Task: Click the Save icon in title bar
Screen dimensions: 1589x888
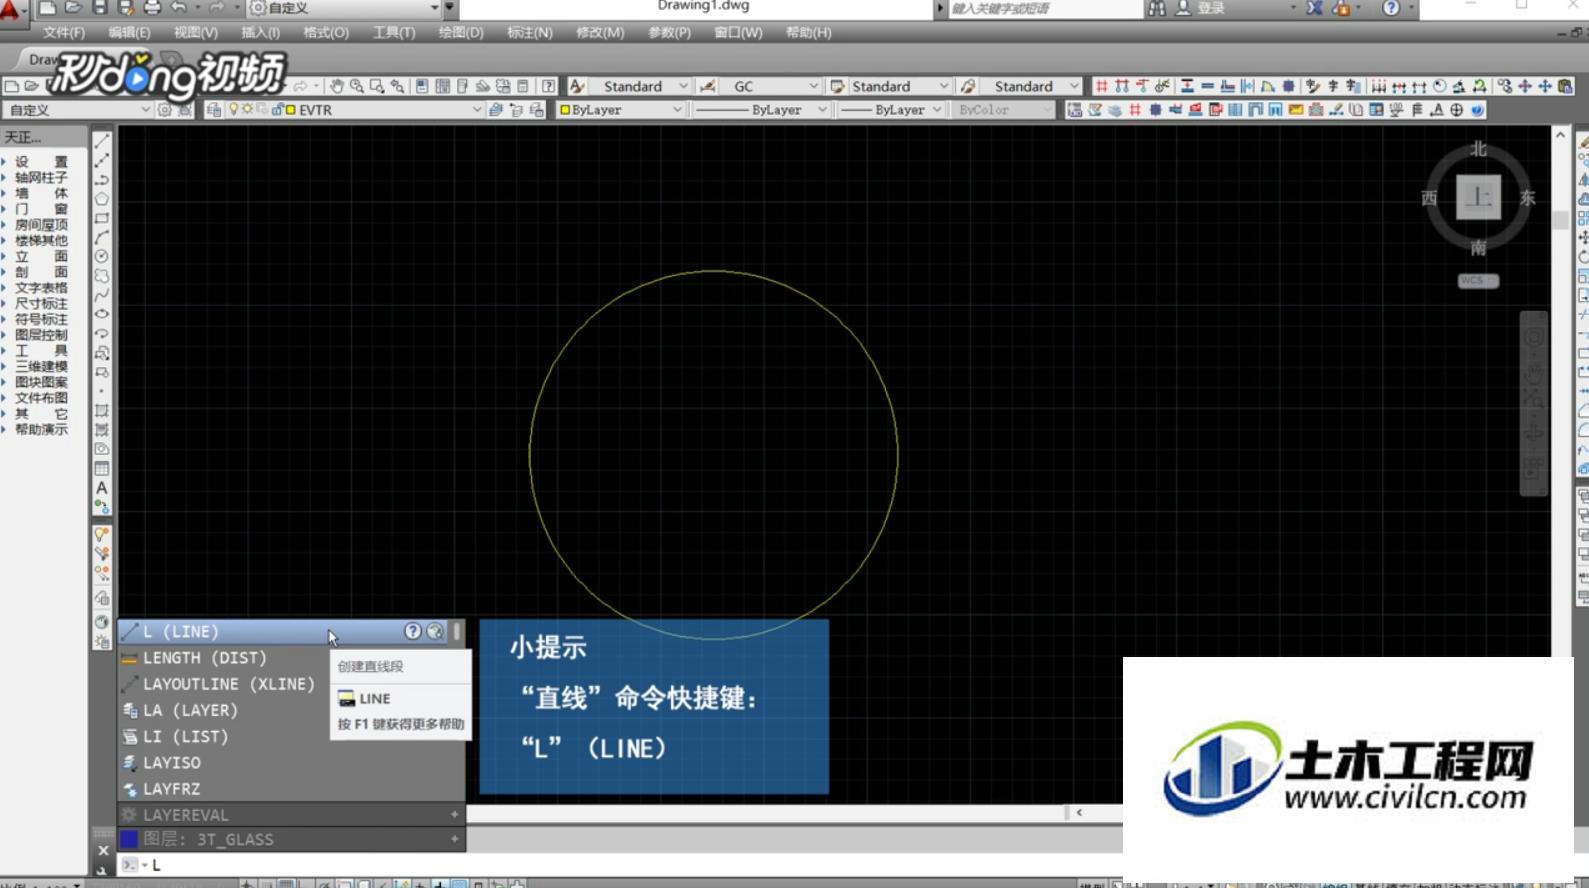Action: [x=100, y=8]
